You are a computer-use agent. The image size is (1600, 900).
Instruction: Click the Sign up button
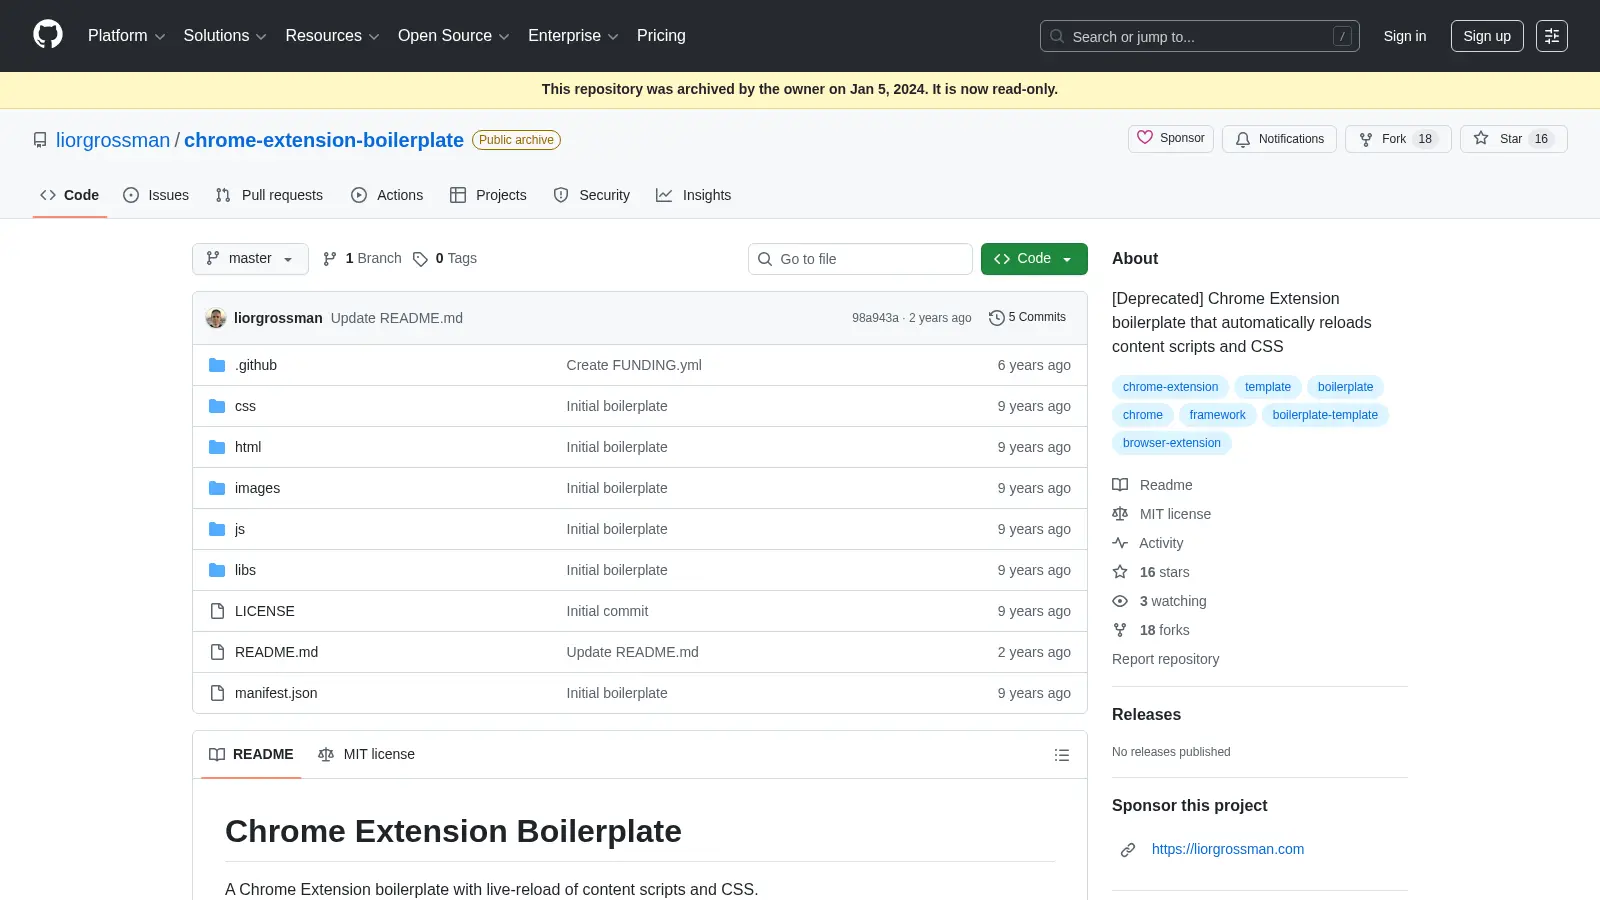tap(1487, 36)
